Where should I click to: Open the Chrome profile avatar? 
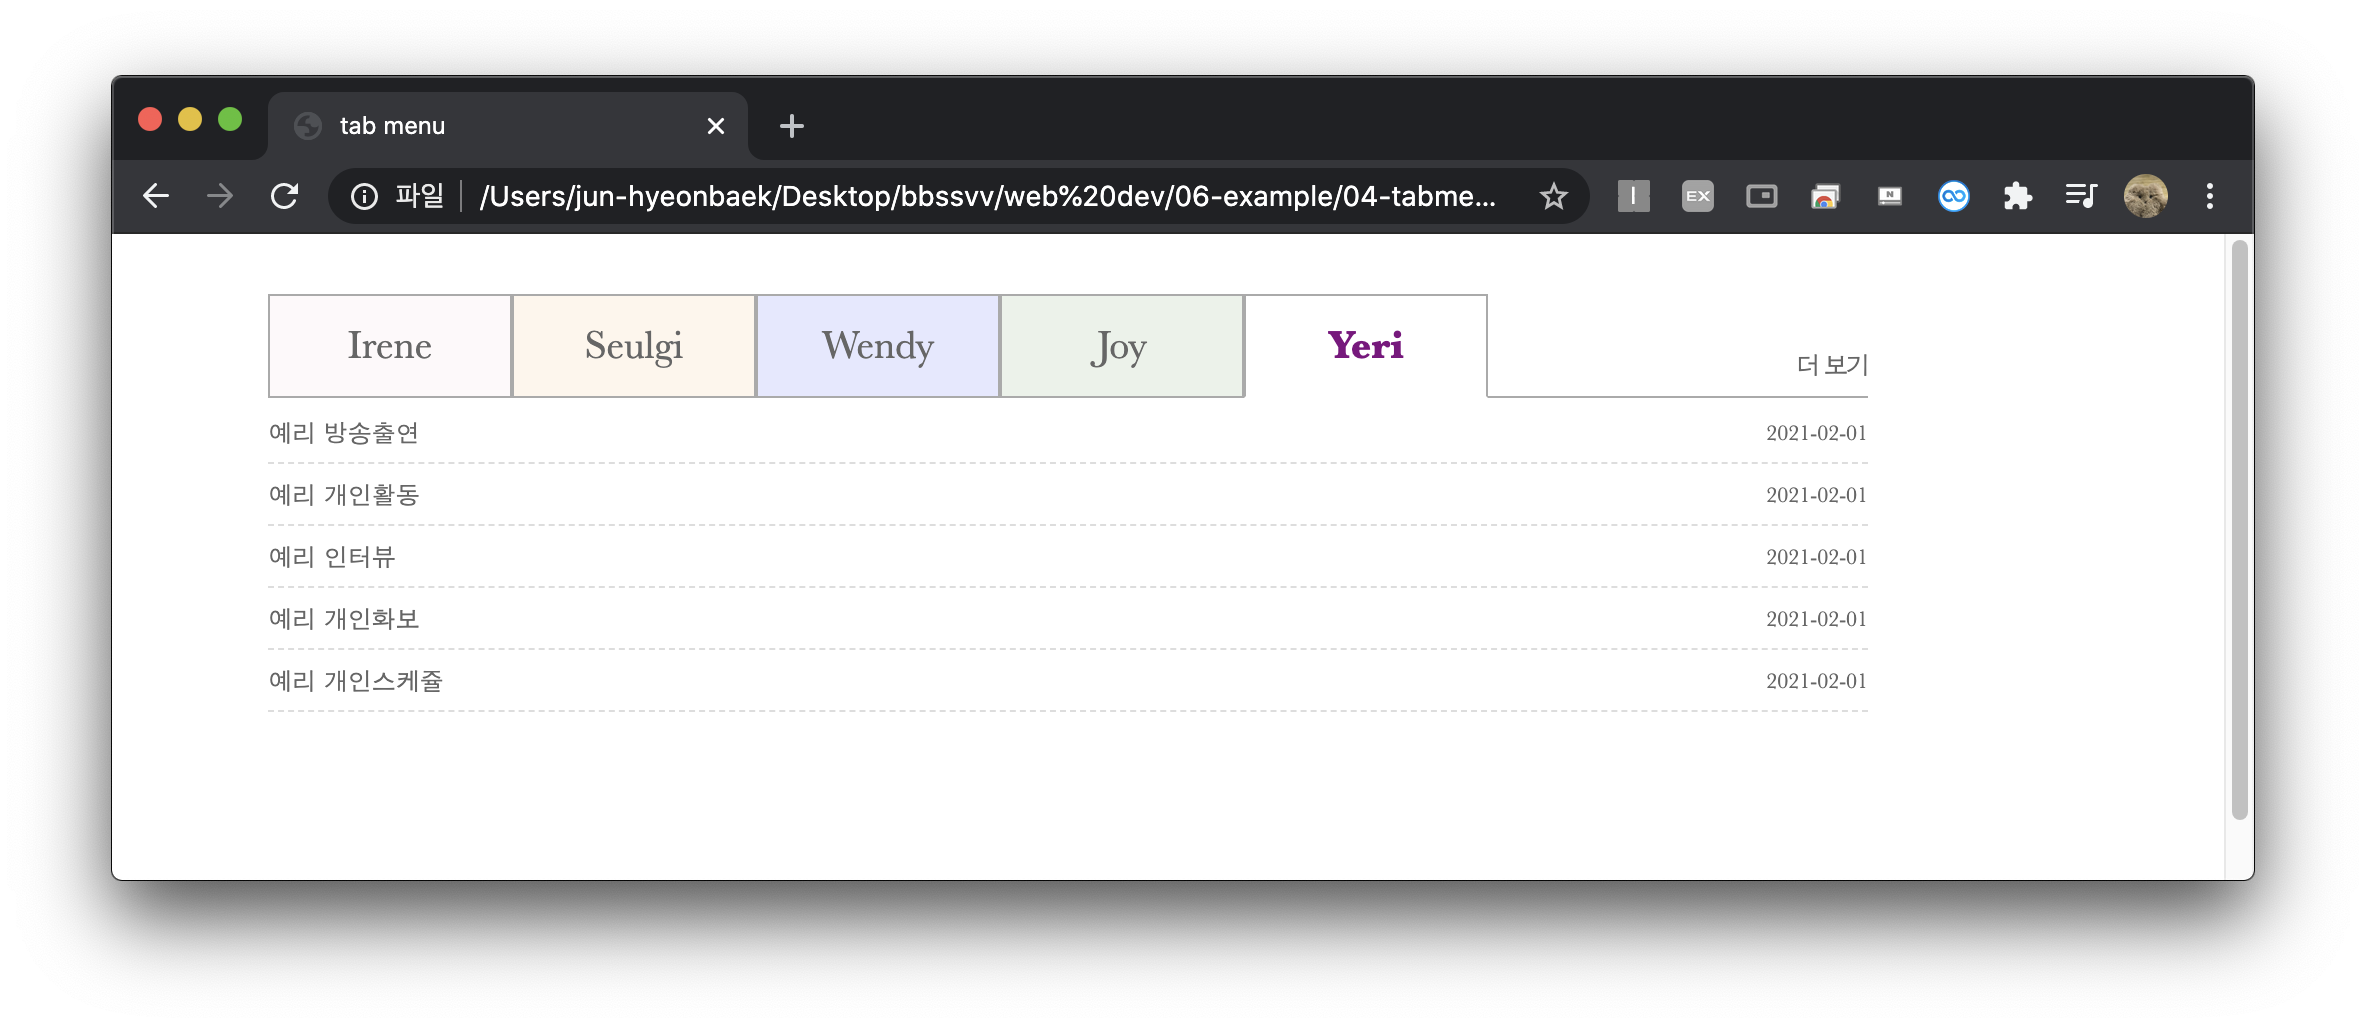point(2146,196)
